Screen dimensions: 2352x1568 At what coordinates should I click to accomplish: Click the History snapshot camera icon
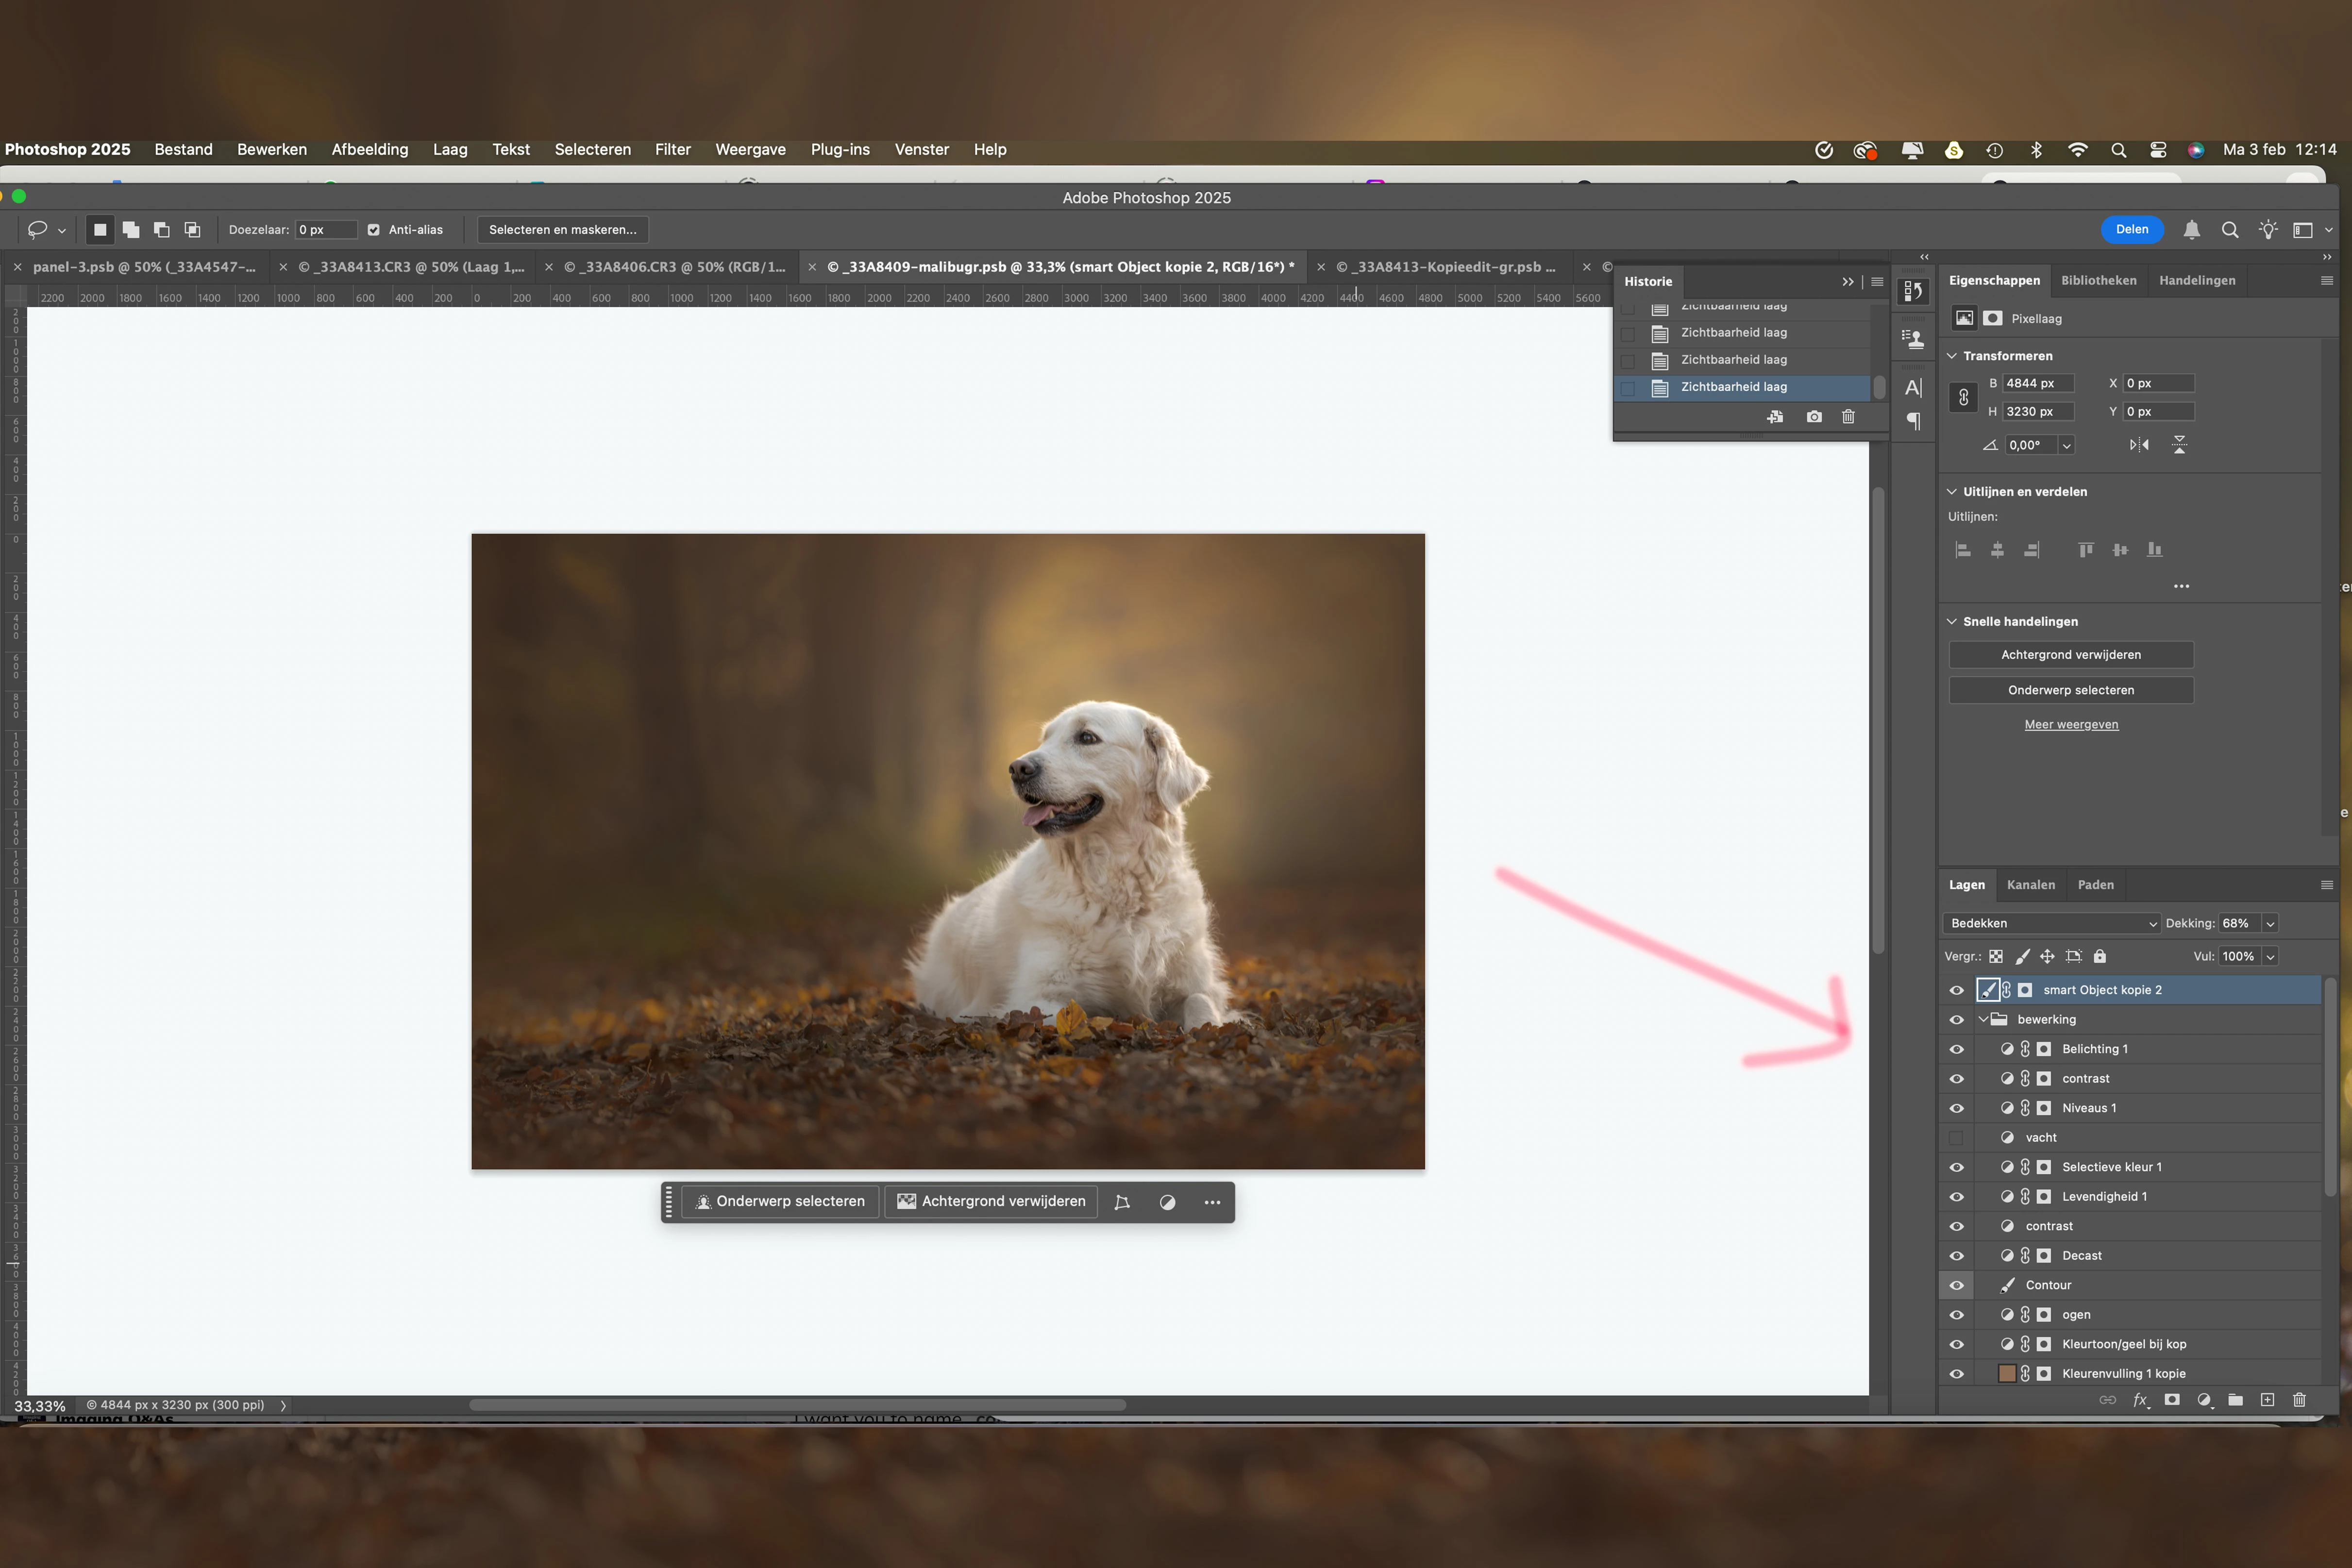(1814, 417)
